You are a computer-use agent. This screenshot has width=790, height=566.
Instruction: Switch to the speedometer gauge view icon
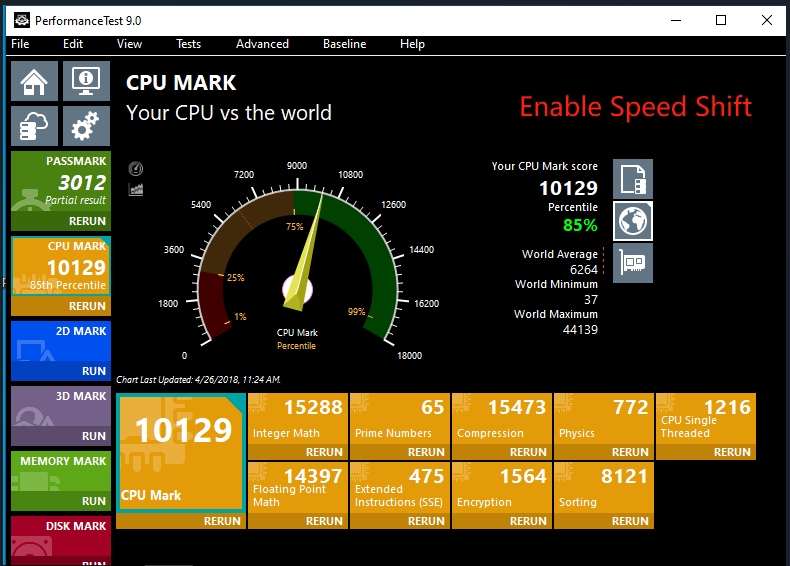[x=136, y=169]
